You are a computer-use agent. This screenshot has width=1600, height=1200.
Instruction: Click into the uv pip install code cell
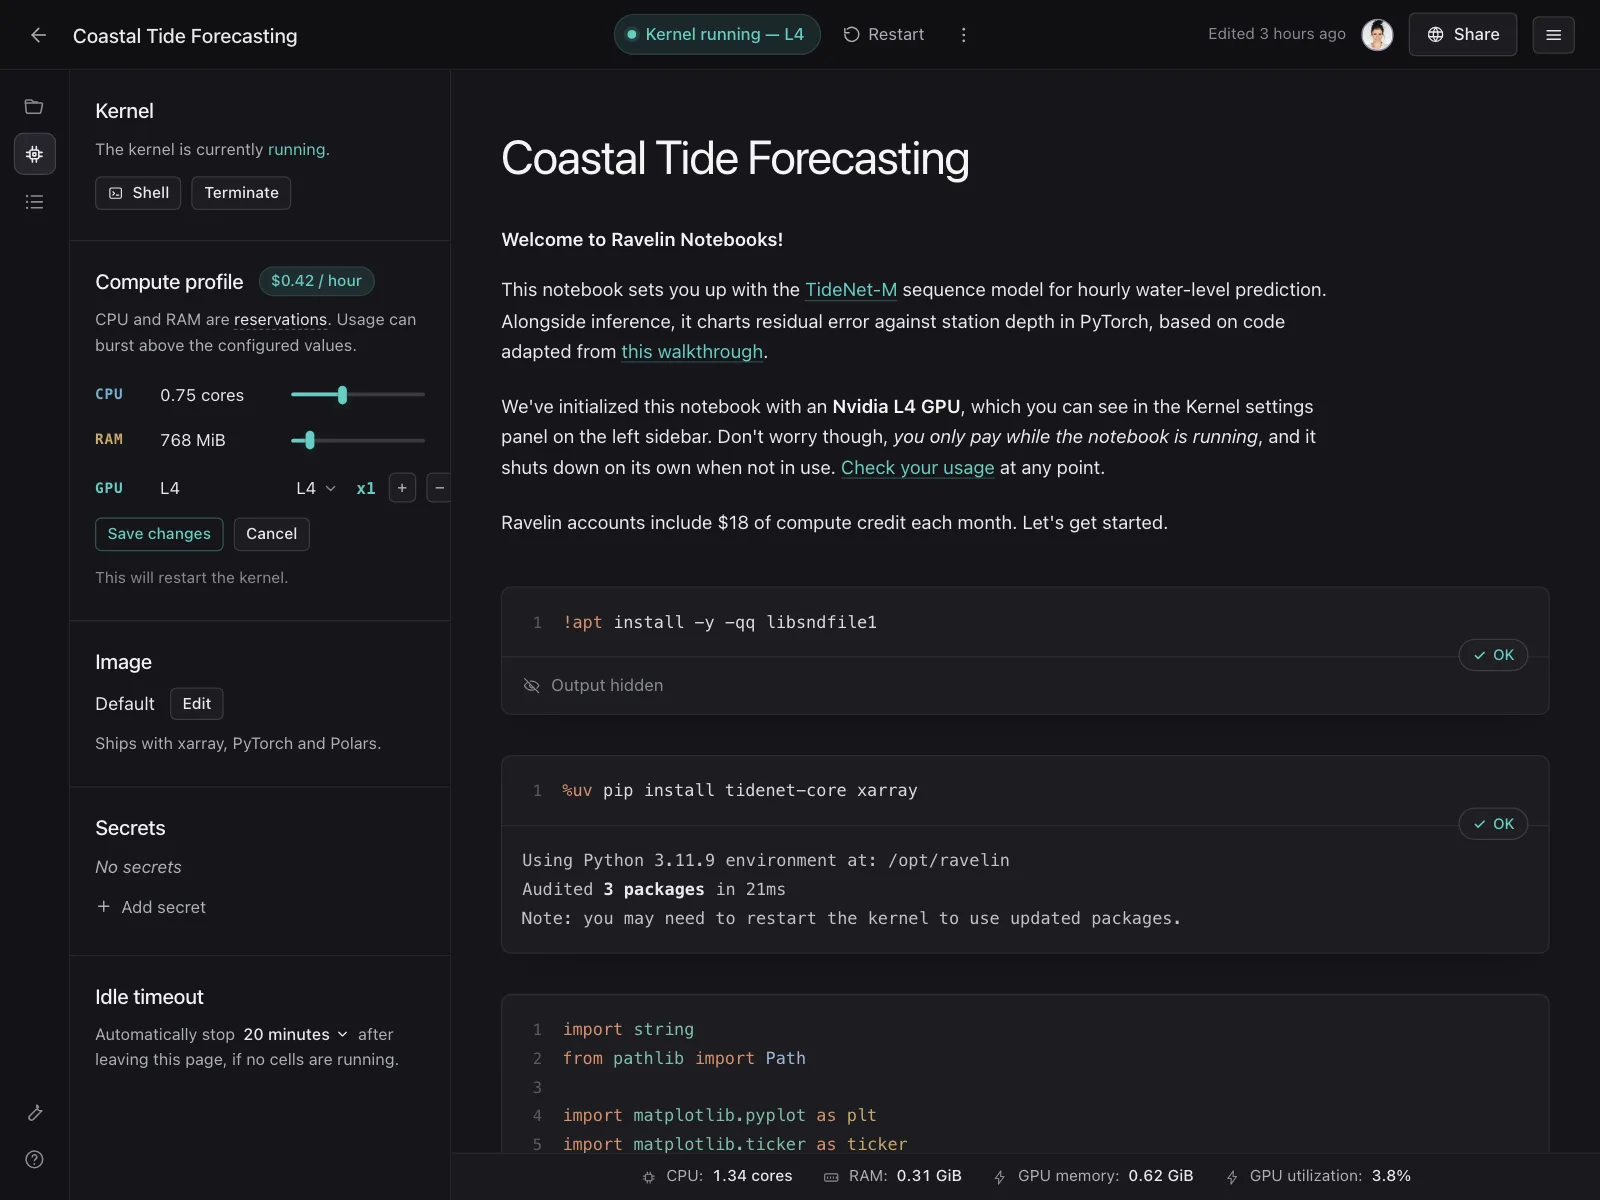click(x=1025, y=791)
